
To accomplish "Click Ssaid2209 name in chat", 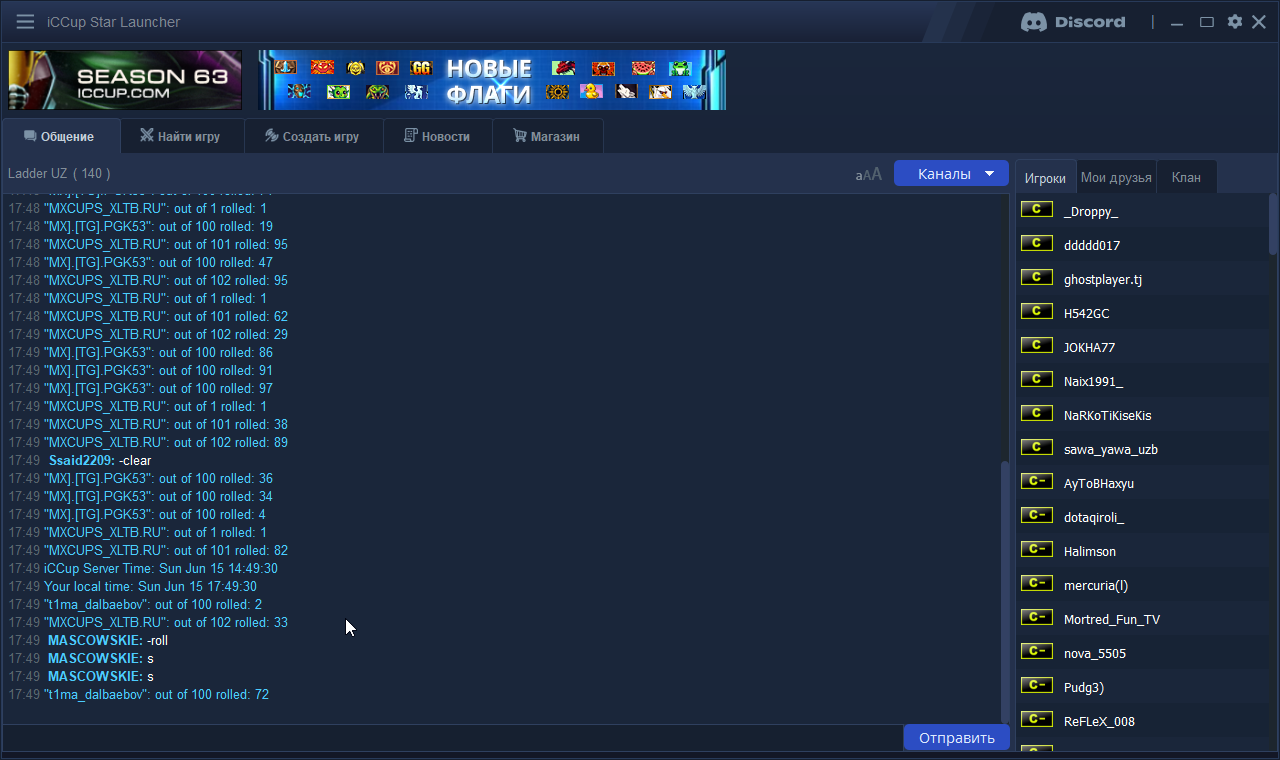I will [x=82, y=460].
